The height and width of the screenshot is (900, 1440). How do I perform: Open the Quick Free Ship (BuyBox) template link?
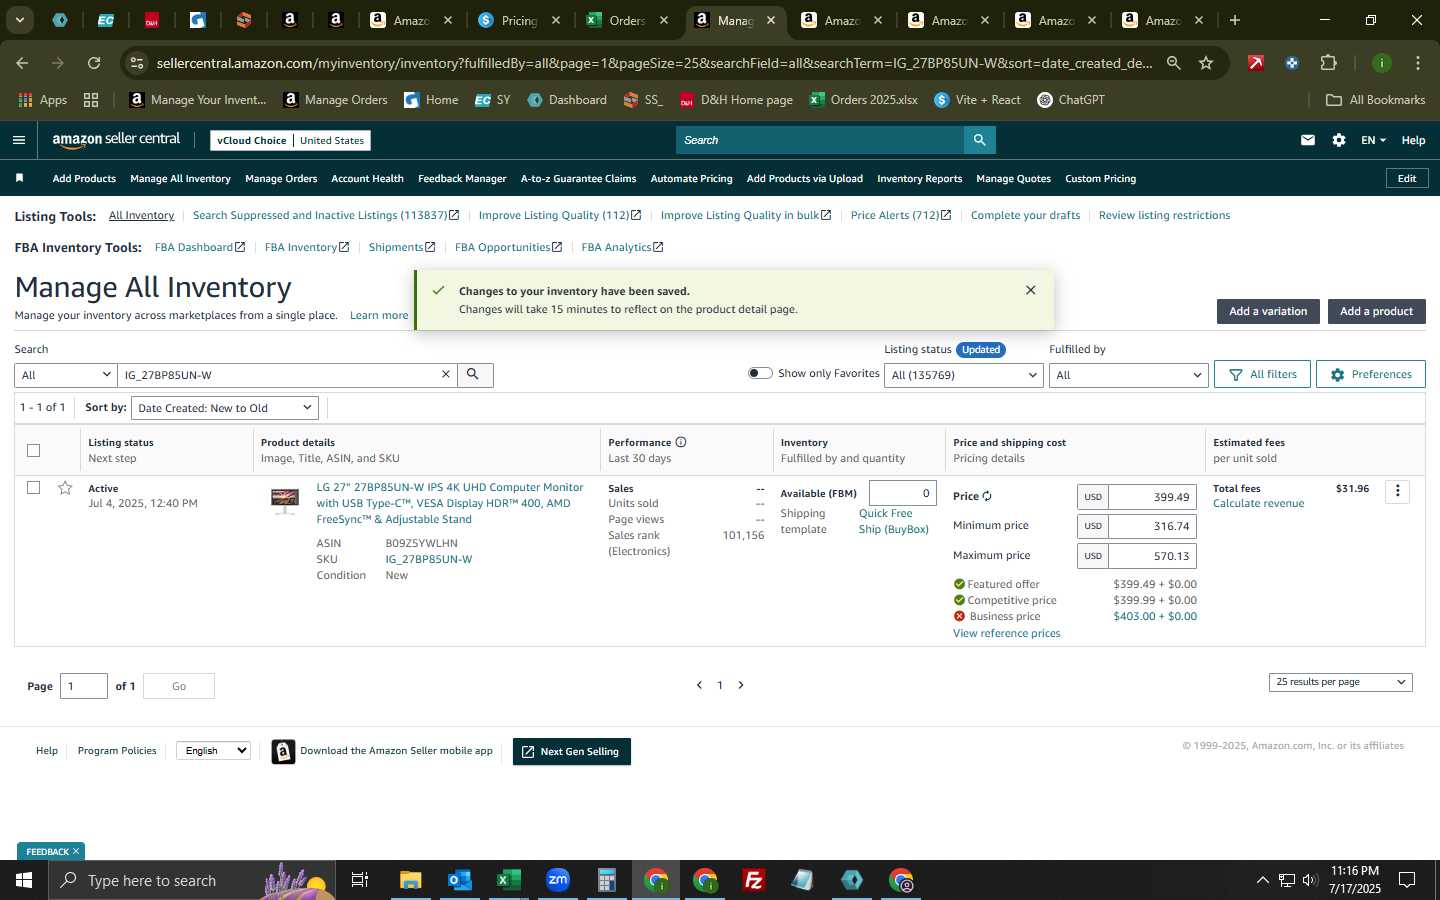tap(893, 521)
